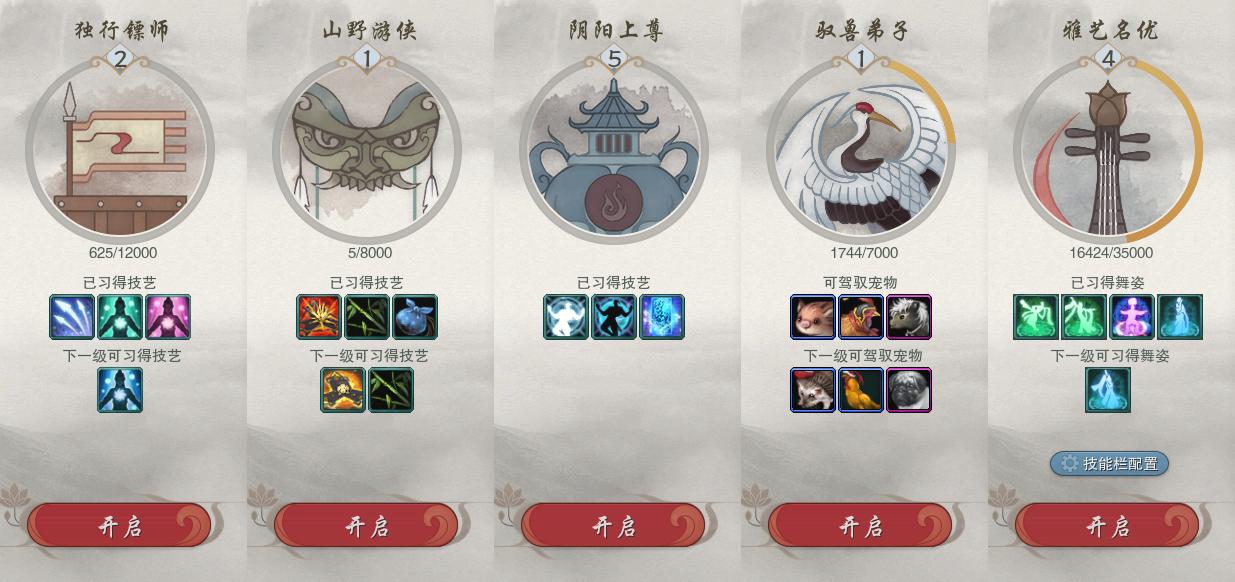The image size is (1235, 582).
Task: Select the hamster pet icon under 驭兽弟子
Action: point(813,317)
